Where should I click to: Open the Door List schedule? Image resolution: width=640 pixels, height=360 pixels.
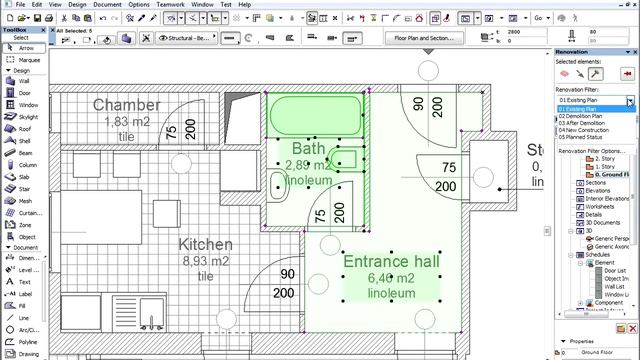(x=615, y=271)
